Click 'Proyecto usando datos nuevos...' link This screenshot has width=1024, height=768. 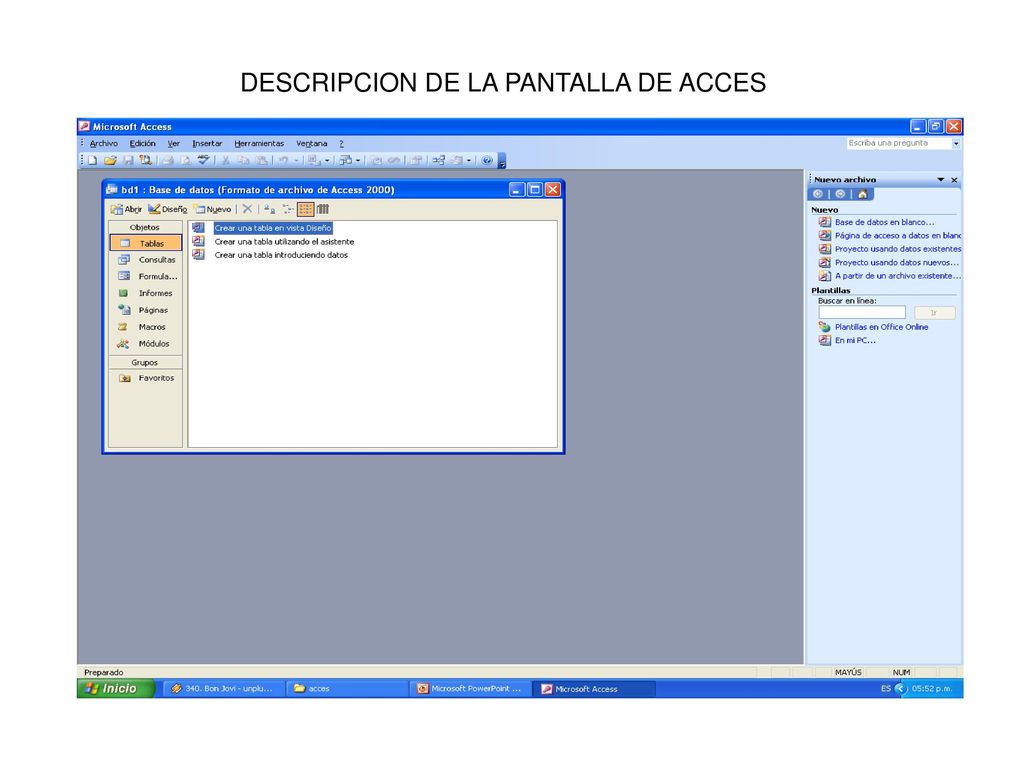tap(897, 263)
